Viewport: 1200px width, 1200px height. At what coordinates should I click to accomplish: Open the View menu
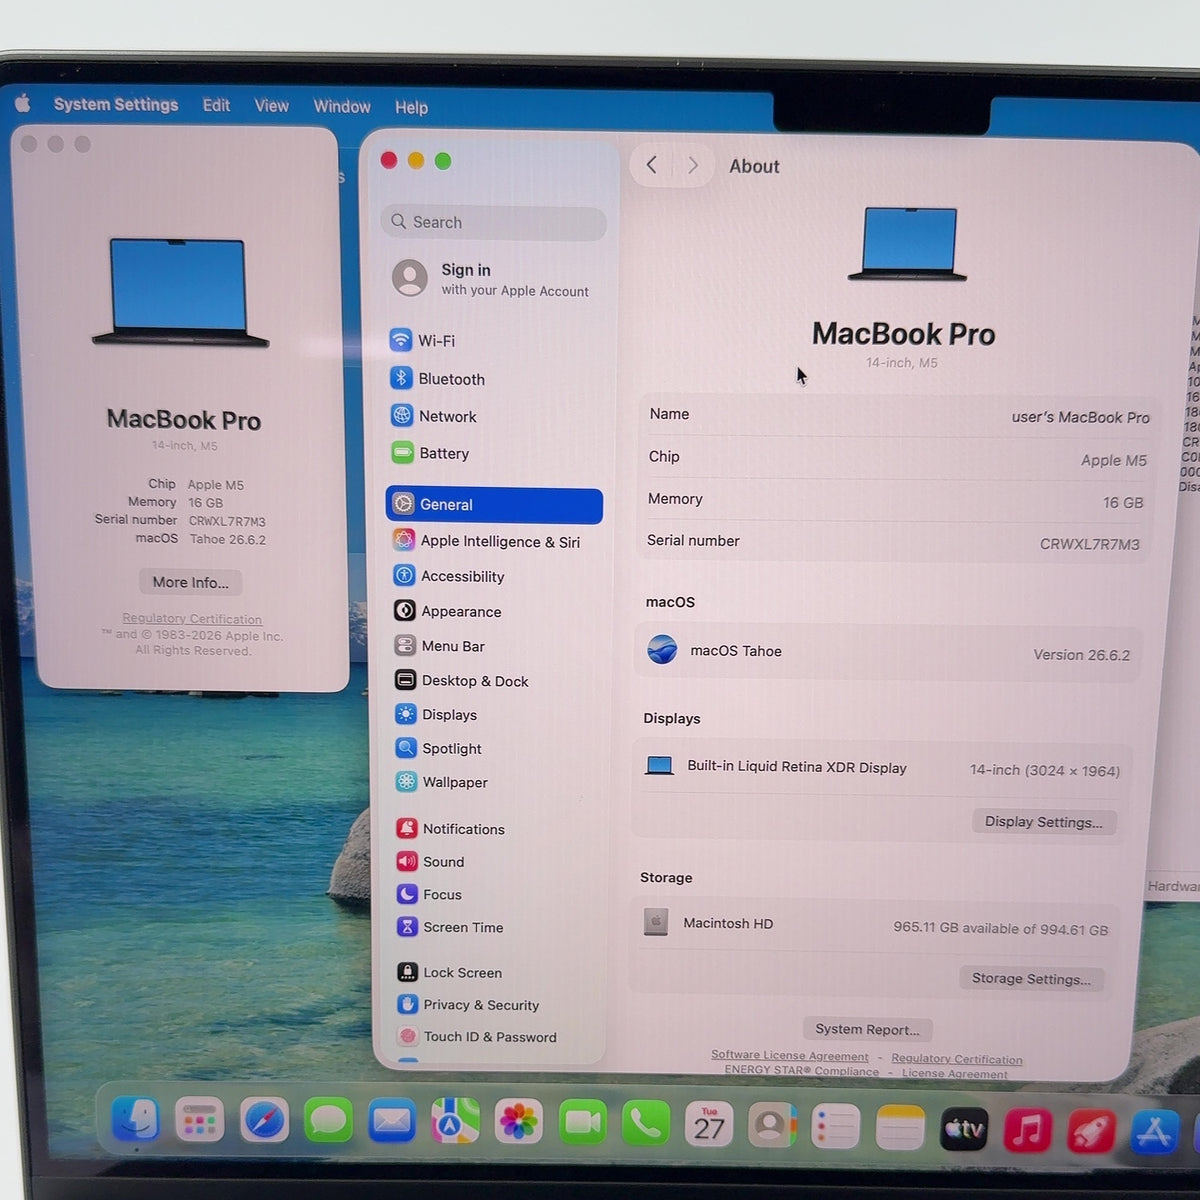click(271, 106)
